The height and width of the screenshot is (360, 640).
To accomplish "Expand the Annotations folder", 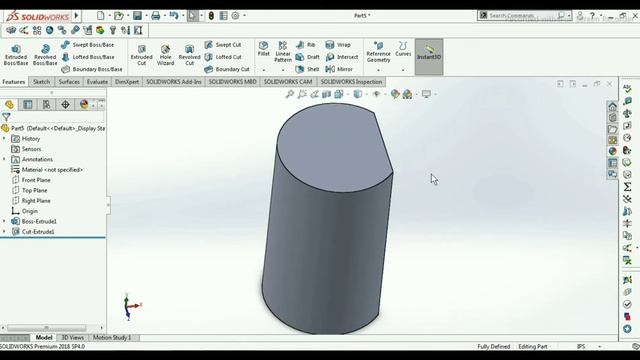I will 4,160.
